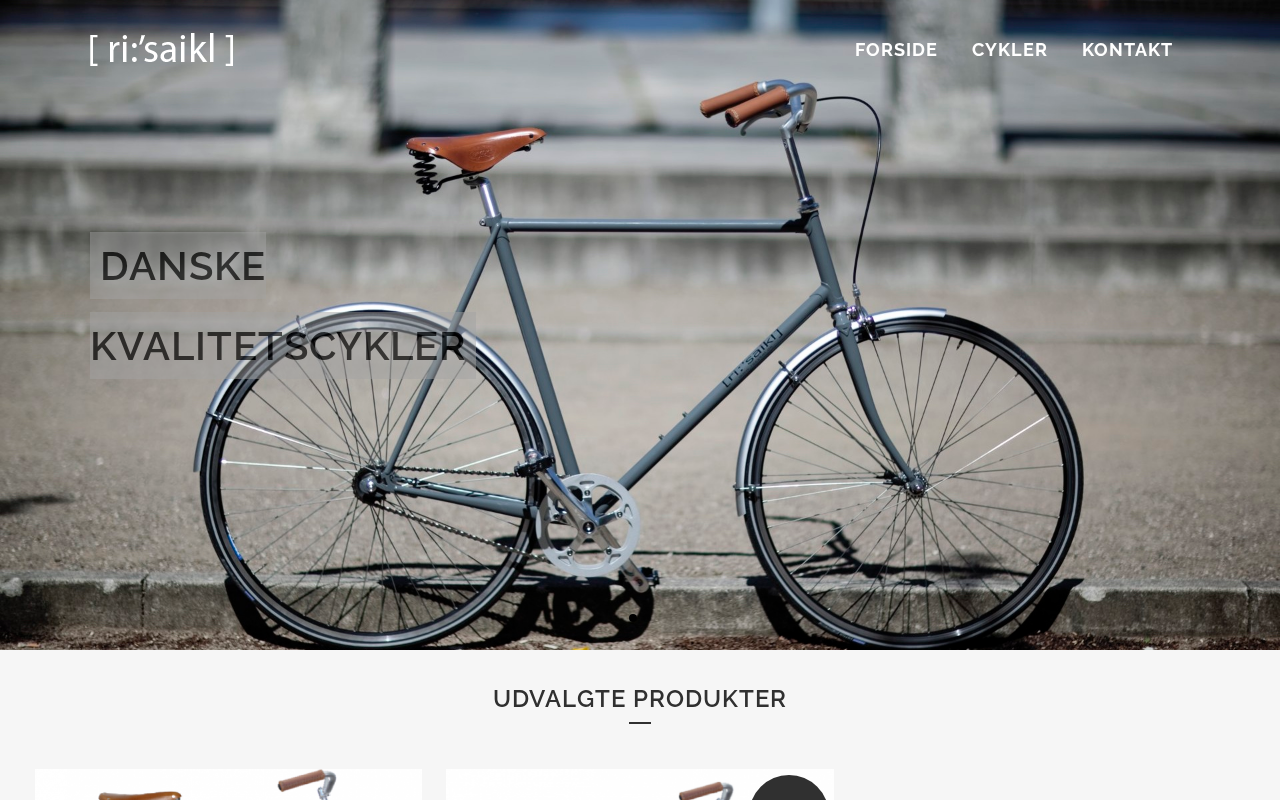Open the KONTAKT page link
The width and height of the screenshot is (1280, 800).
(x=1127, y=50)
